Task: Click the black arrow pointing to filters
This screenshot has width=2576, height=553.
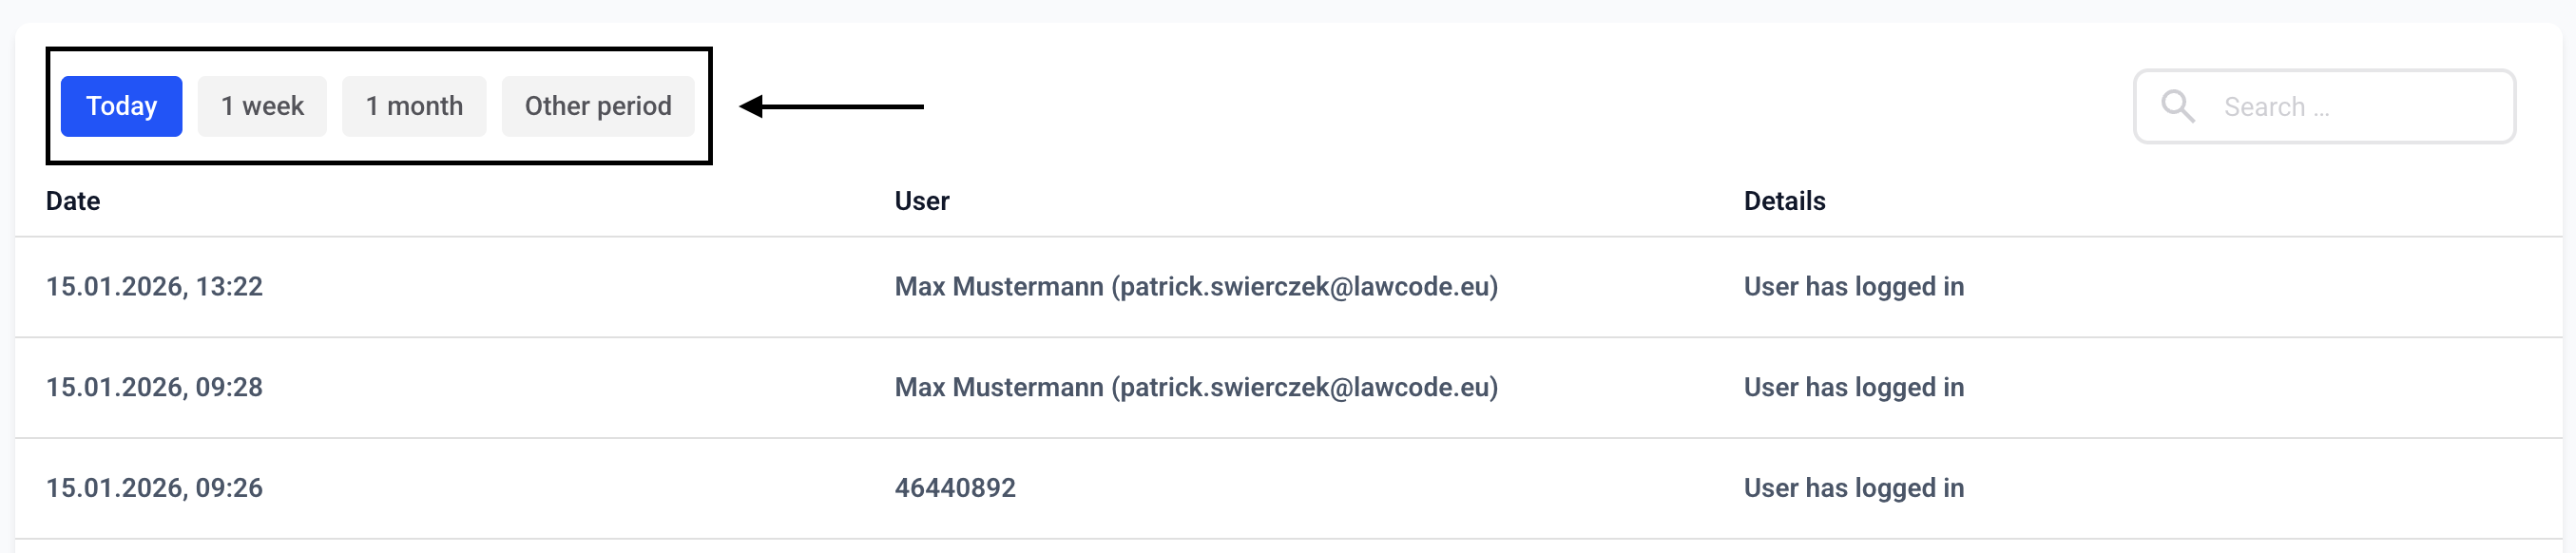Action: [x=831, y=106]
